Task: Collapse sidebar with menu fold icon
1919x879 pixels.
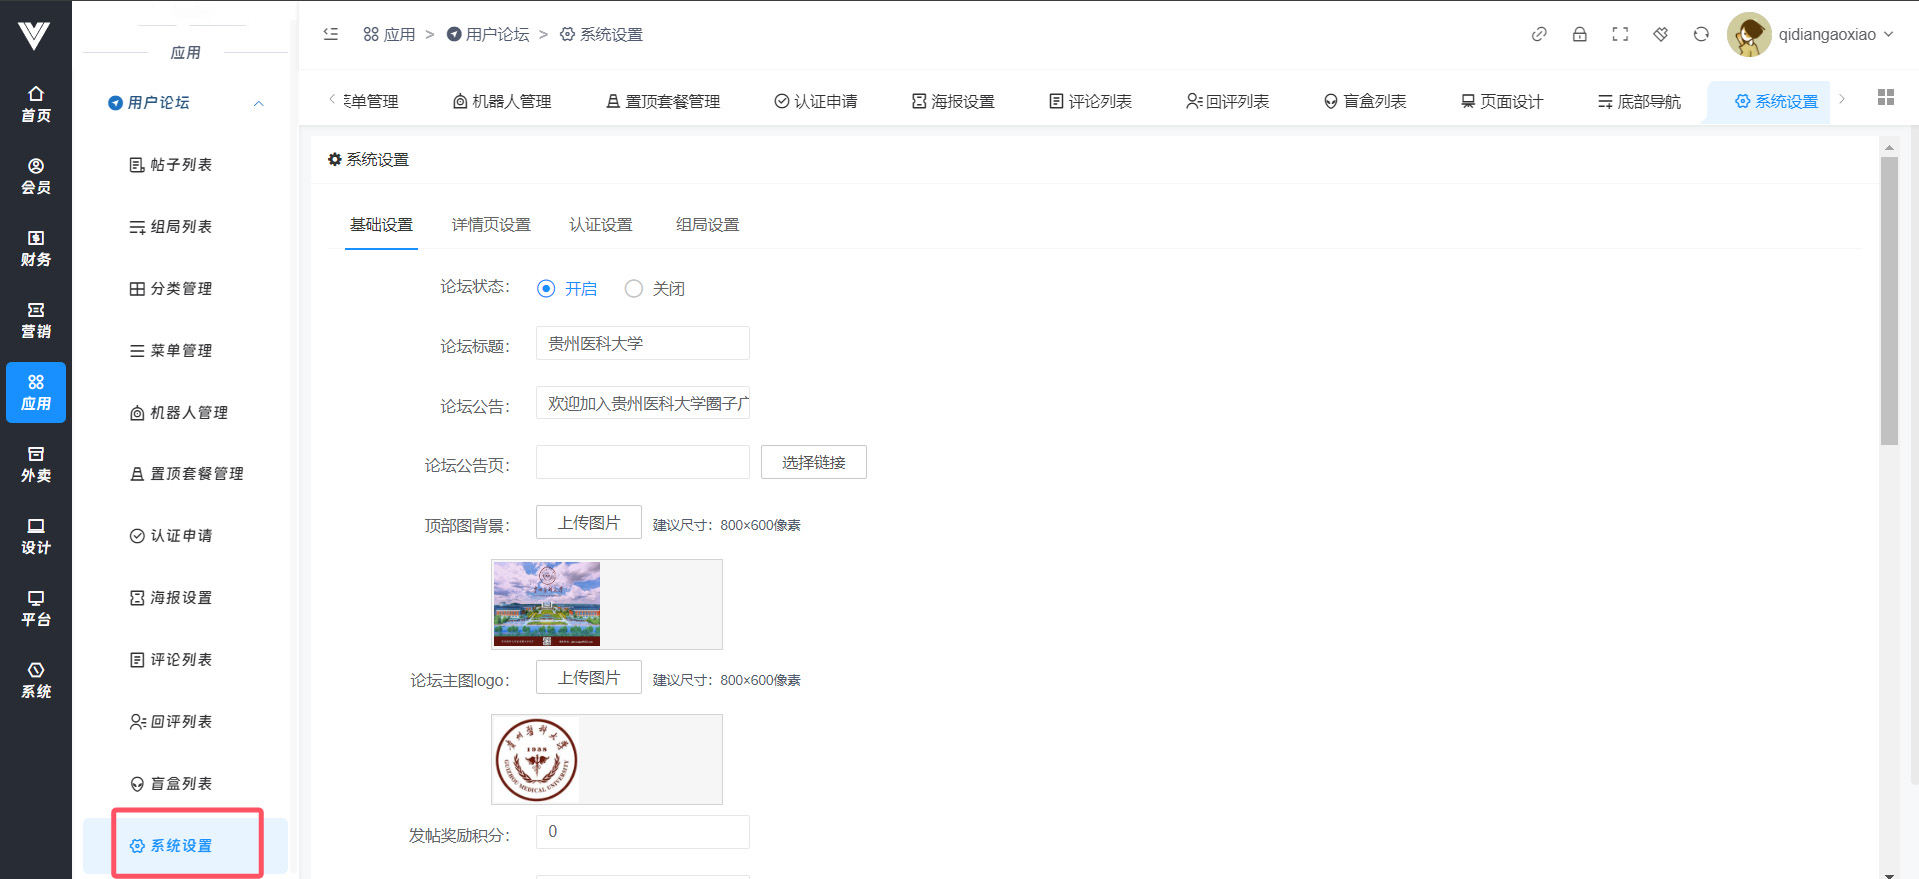Action: [x=331, y=34]
